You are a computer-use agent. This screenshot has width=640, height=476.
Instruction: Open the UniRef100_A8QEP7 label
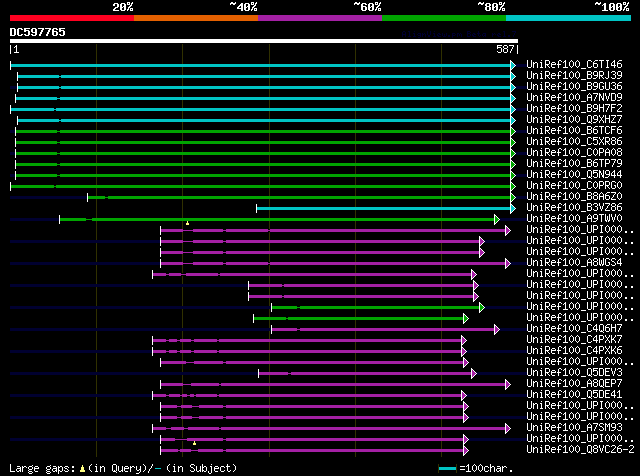pyautogui.click(x=574, y=384)
